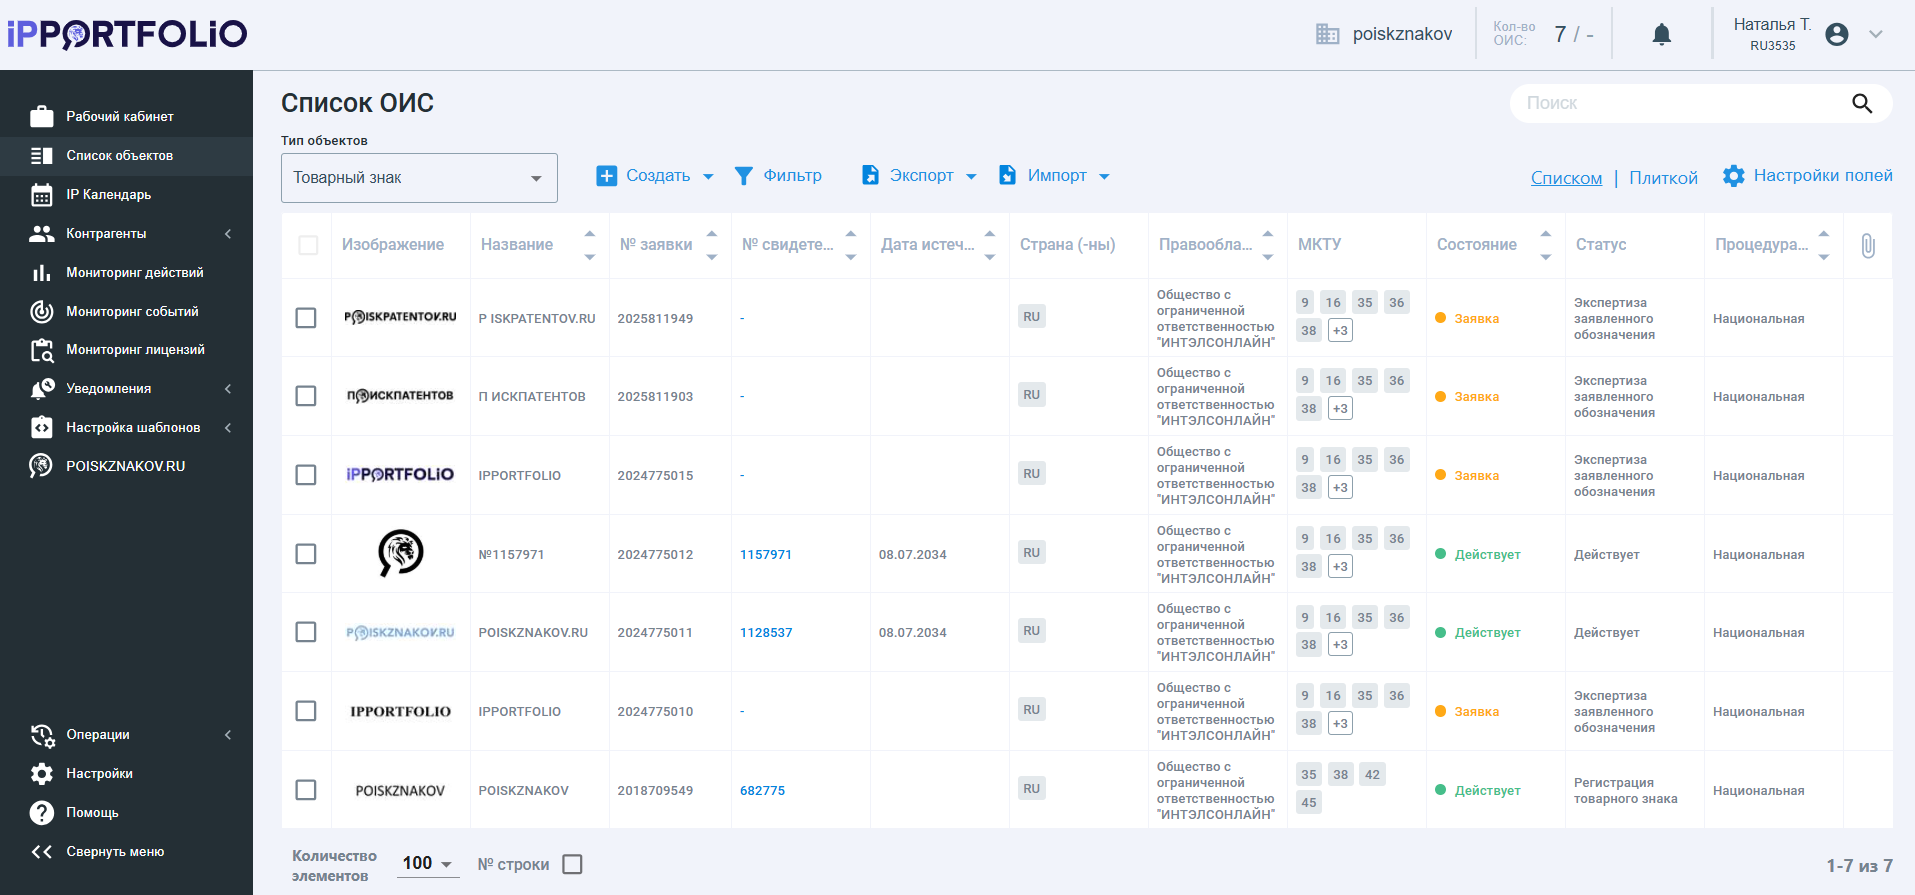Enable the row number checkbox
The height and width of the screenshot is (895, 1915).
(572, 864)
